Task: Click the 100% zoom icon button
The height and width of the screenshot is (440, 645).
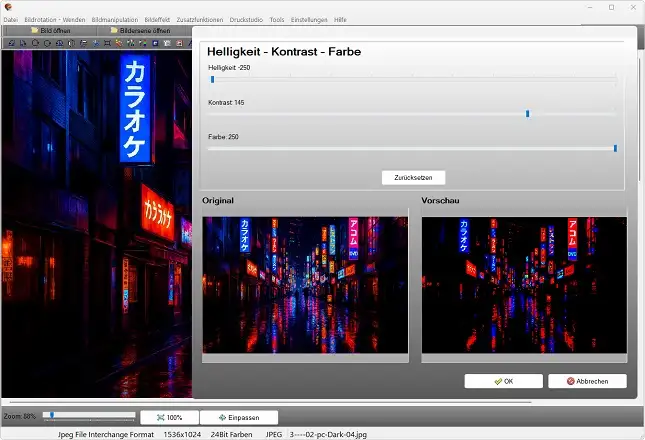Action: [160, 417]
